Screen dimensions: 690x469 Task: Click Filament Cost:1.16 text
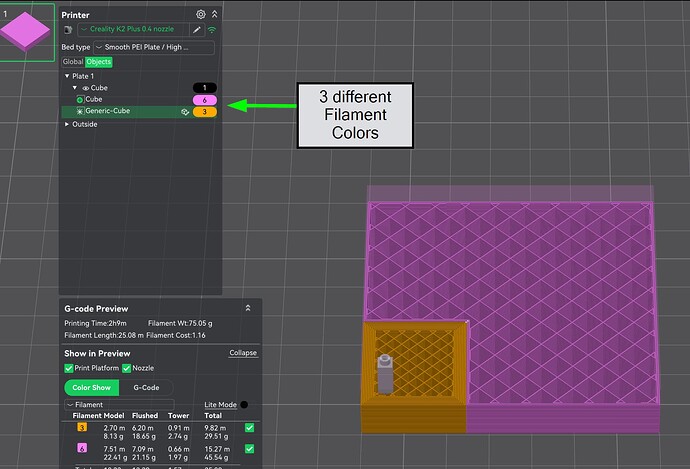coord(176,335)
